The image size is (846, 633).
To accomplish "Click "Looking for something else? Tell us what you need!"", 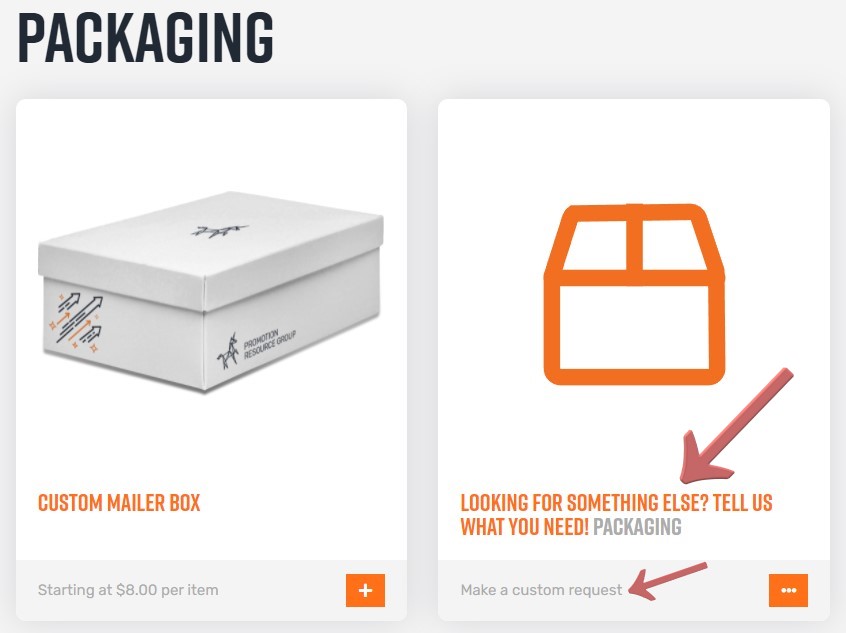I will [616, 514].
